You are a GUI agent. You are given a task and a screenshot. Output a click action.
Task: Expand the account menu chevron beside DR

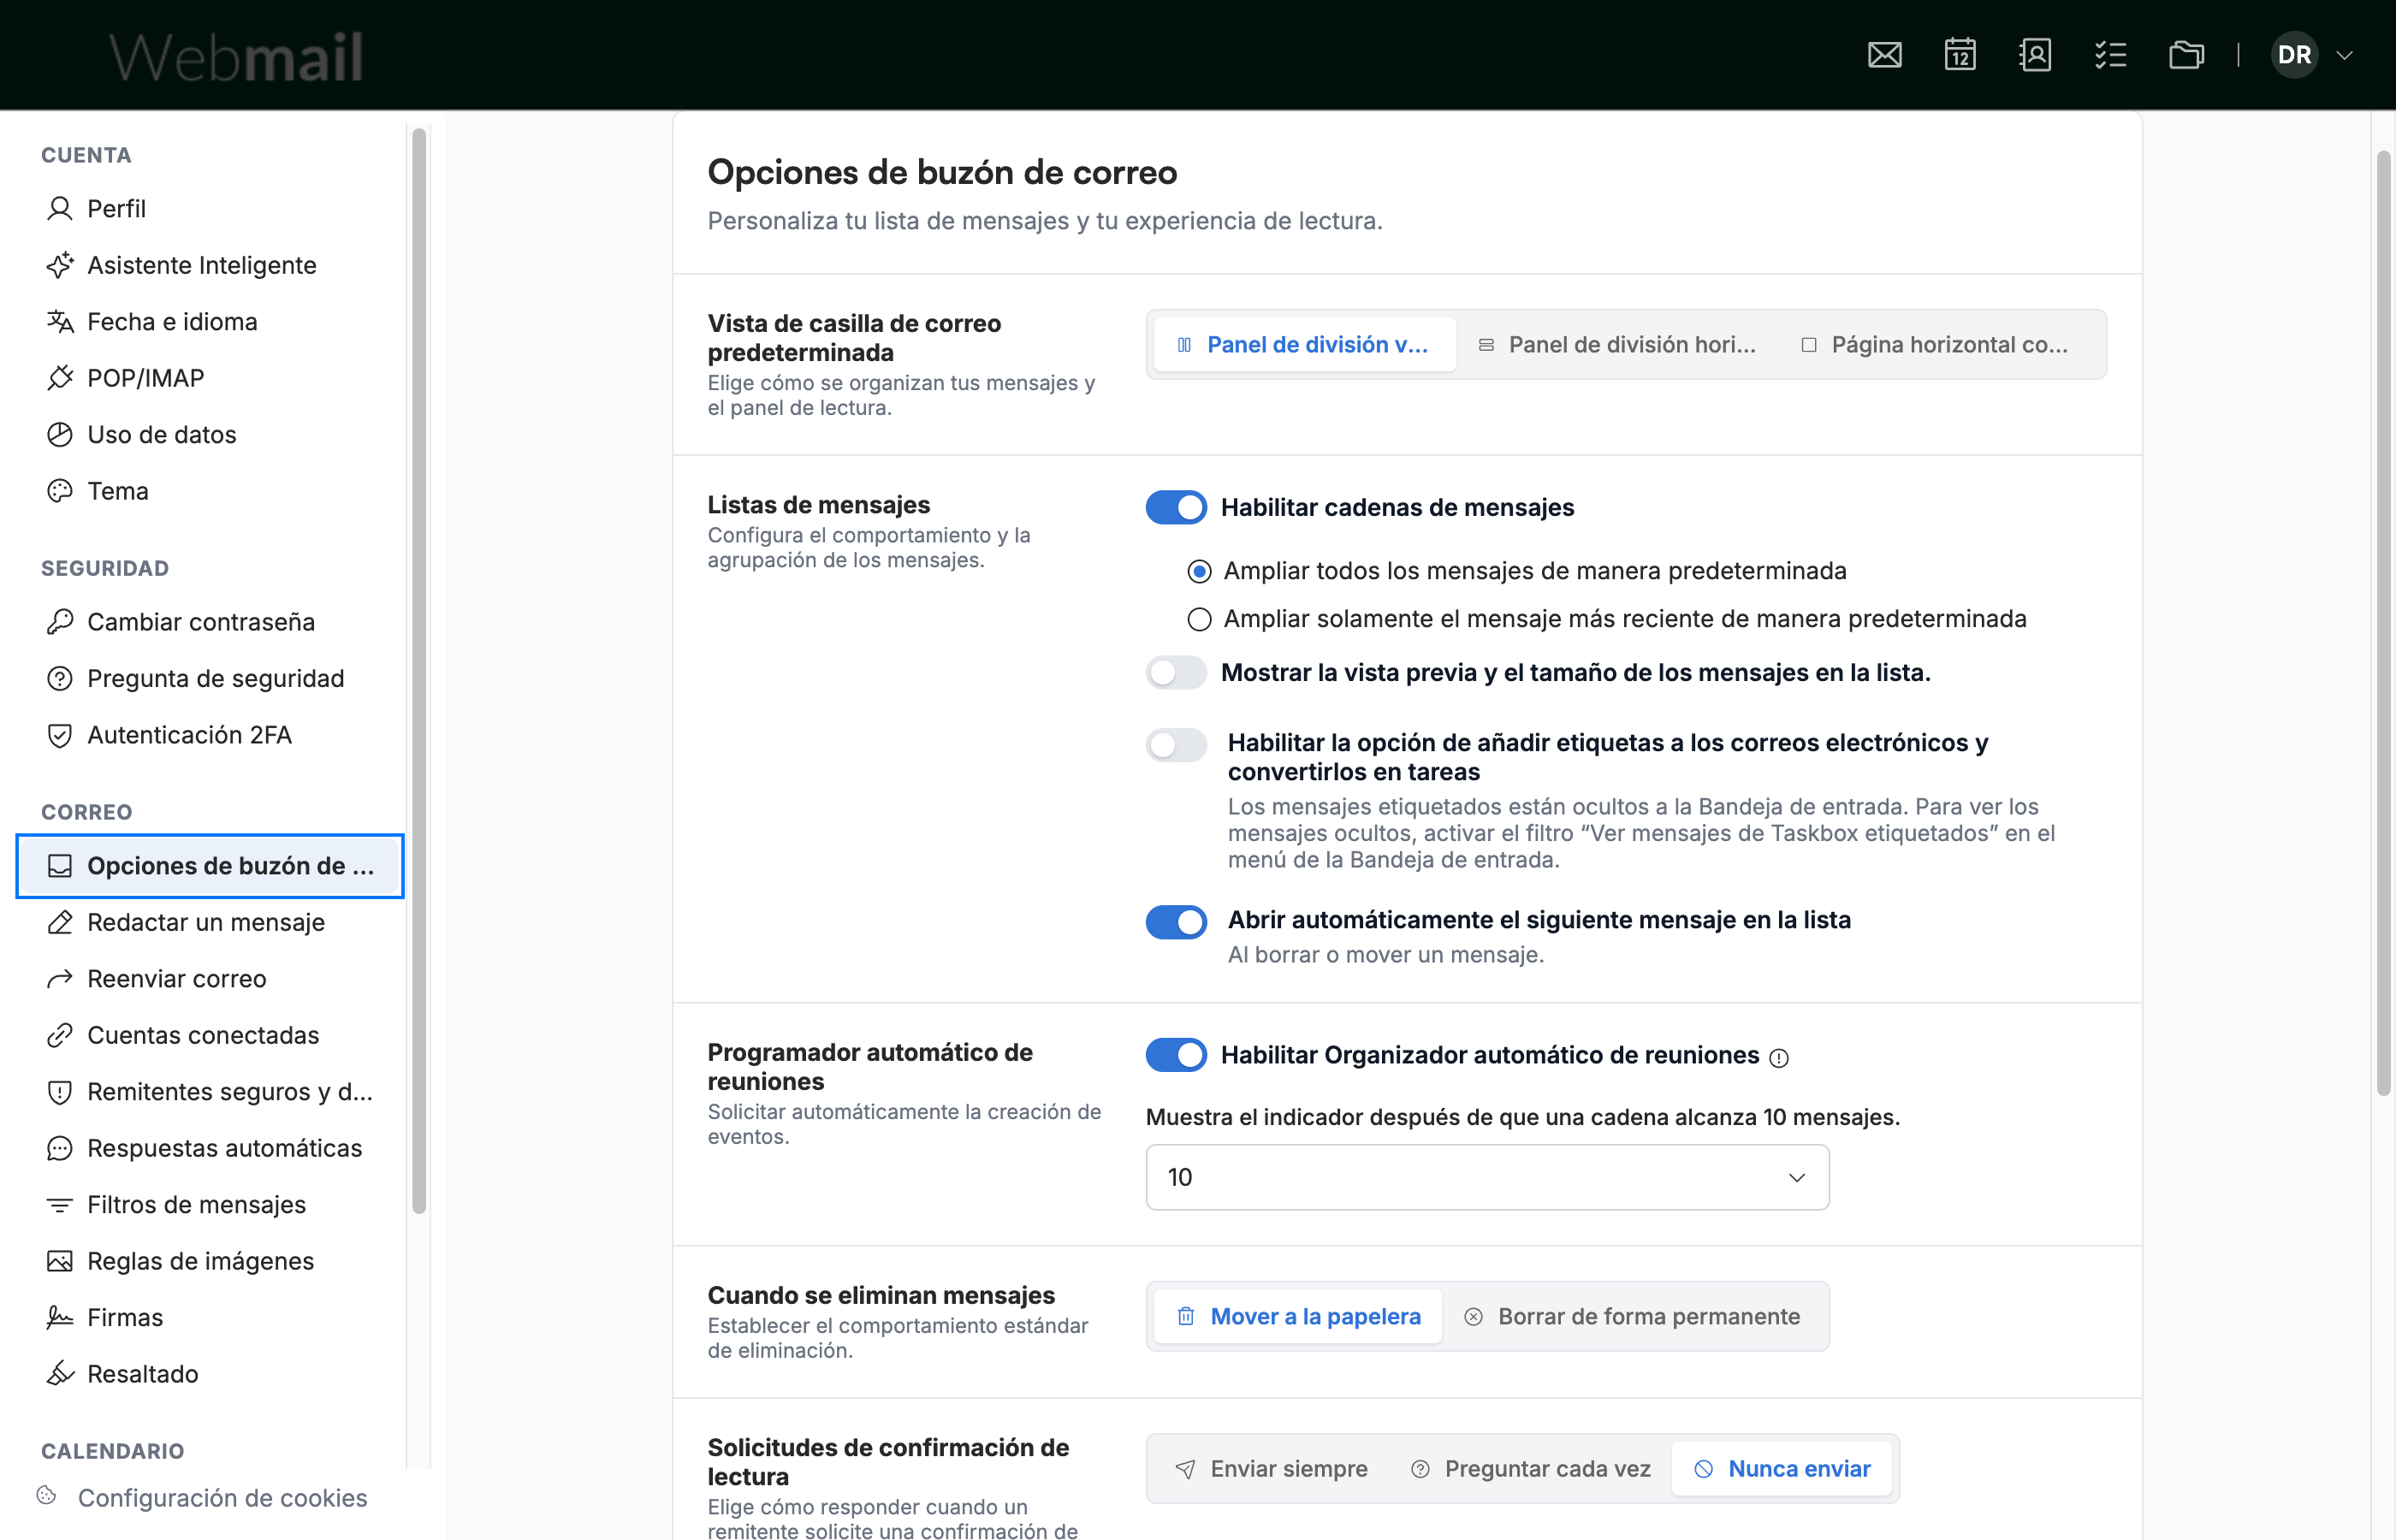(2344, 55)
